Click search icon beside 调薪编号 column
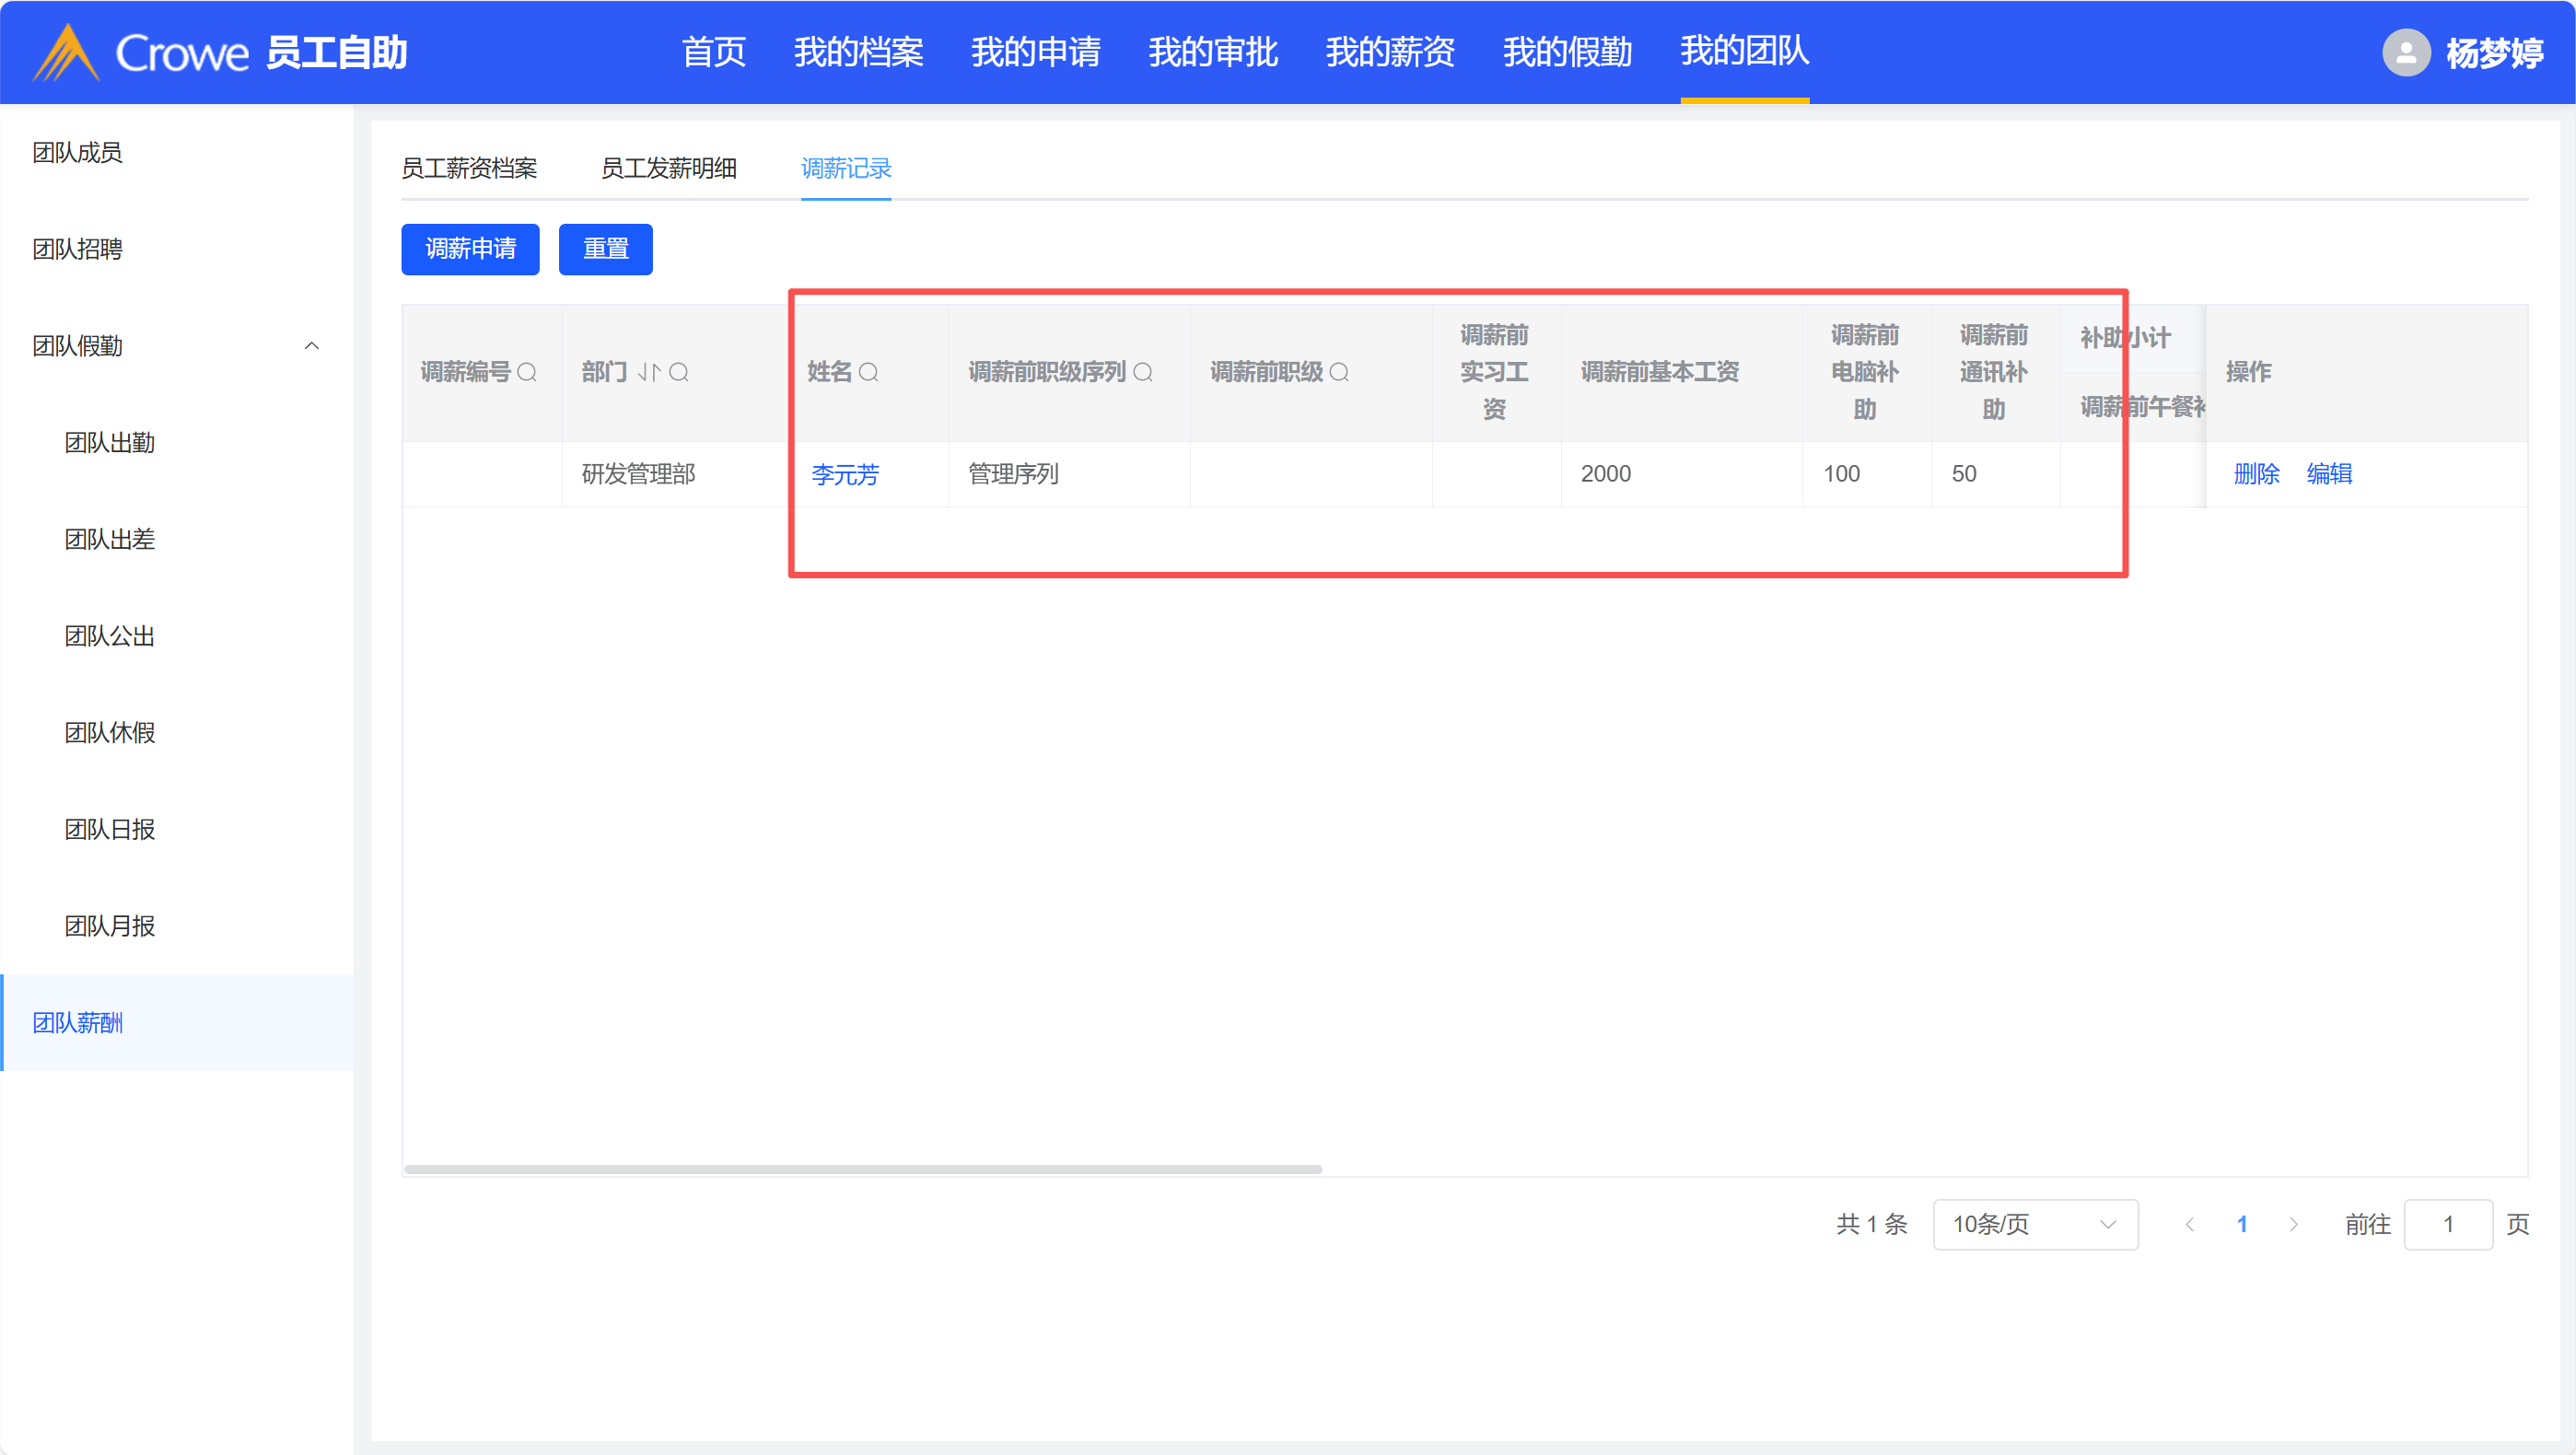Screen dimensions: 2576x1455 pyautogui.click(x=527, y=372)
